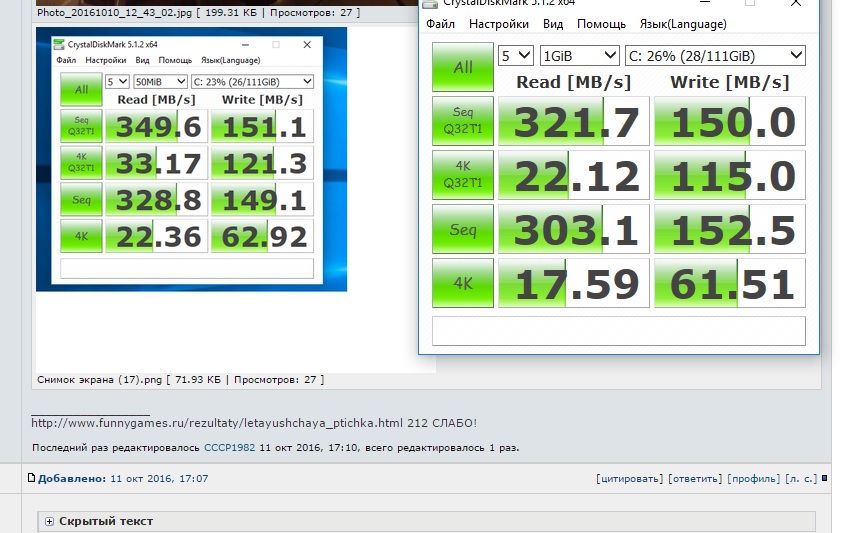Click write value 149.1 in small screenshot
Screen dimensions: 860x533
262,200
